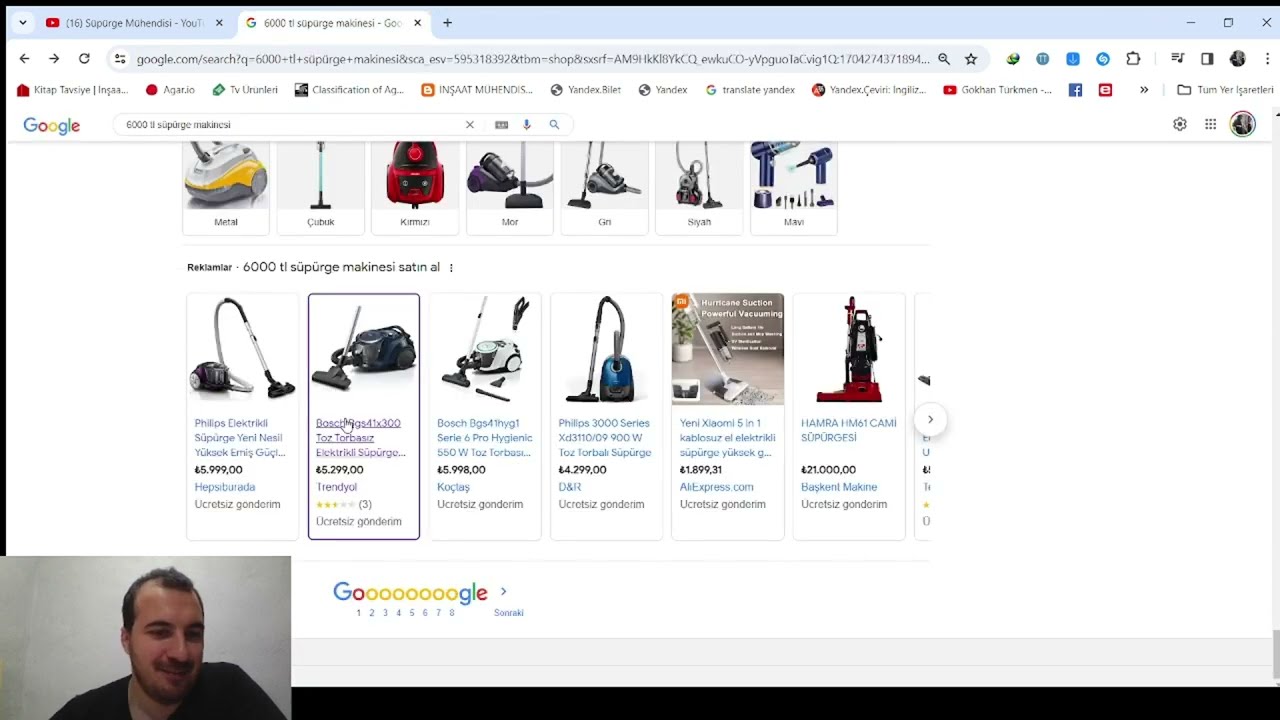Image resolution: width=1280 pixels, height=720 pixels.
Task: Go to results page 5
Action: (x=411, y=613)
